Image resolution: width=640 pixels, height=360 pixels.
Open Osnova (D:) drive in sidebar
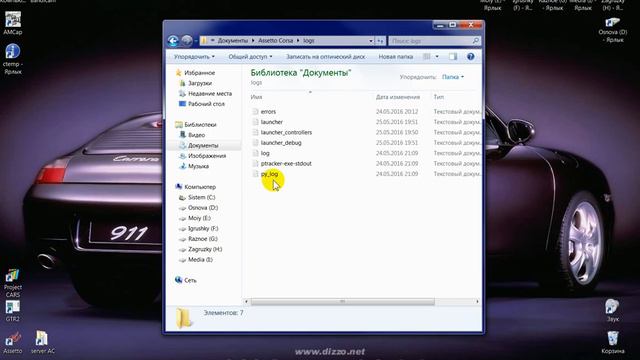pos(203,208)
